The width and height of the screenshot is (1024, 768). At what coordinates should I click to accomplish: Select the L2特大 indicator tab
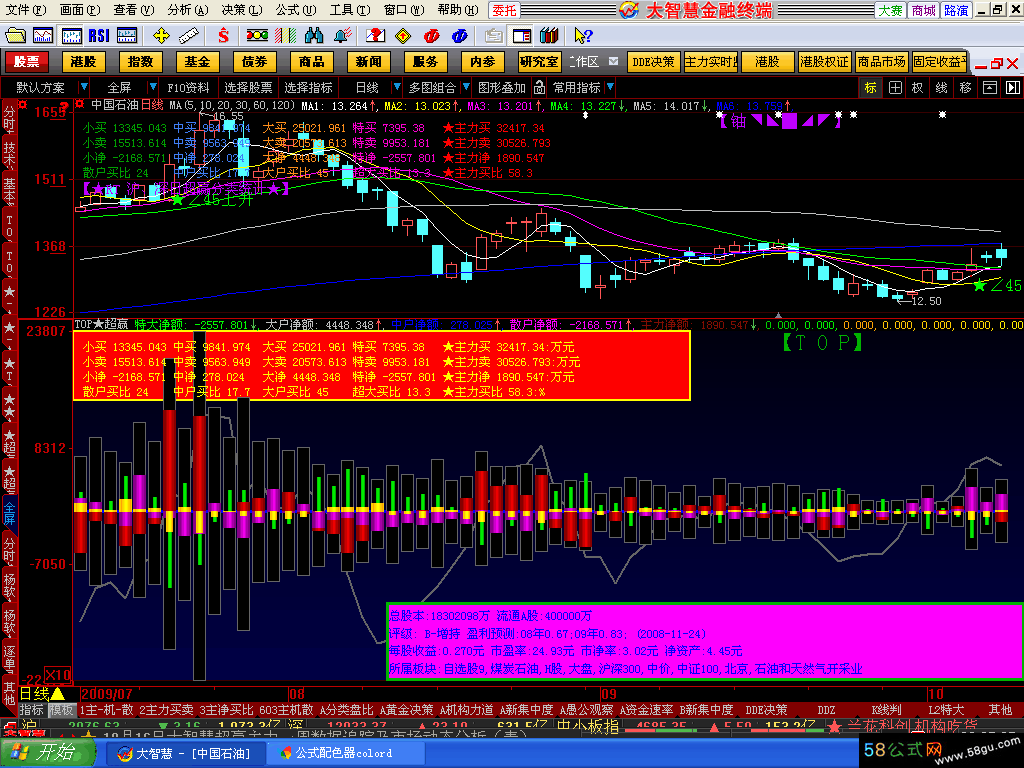click(946, 710)
